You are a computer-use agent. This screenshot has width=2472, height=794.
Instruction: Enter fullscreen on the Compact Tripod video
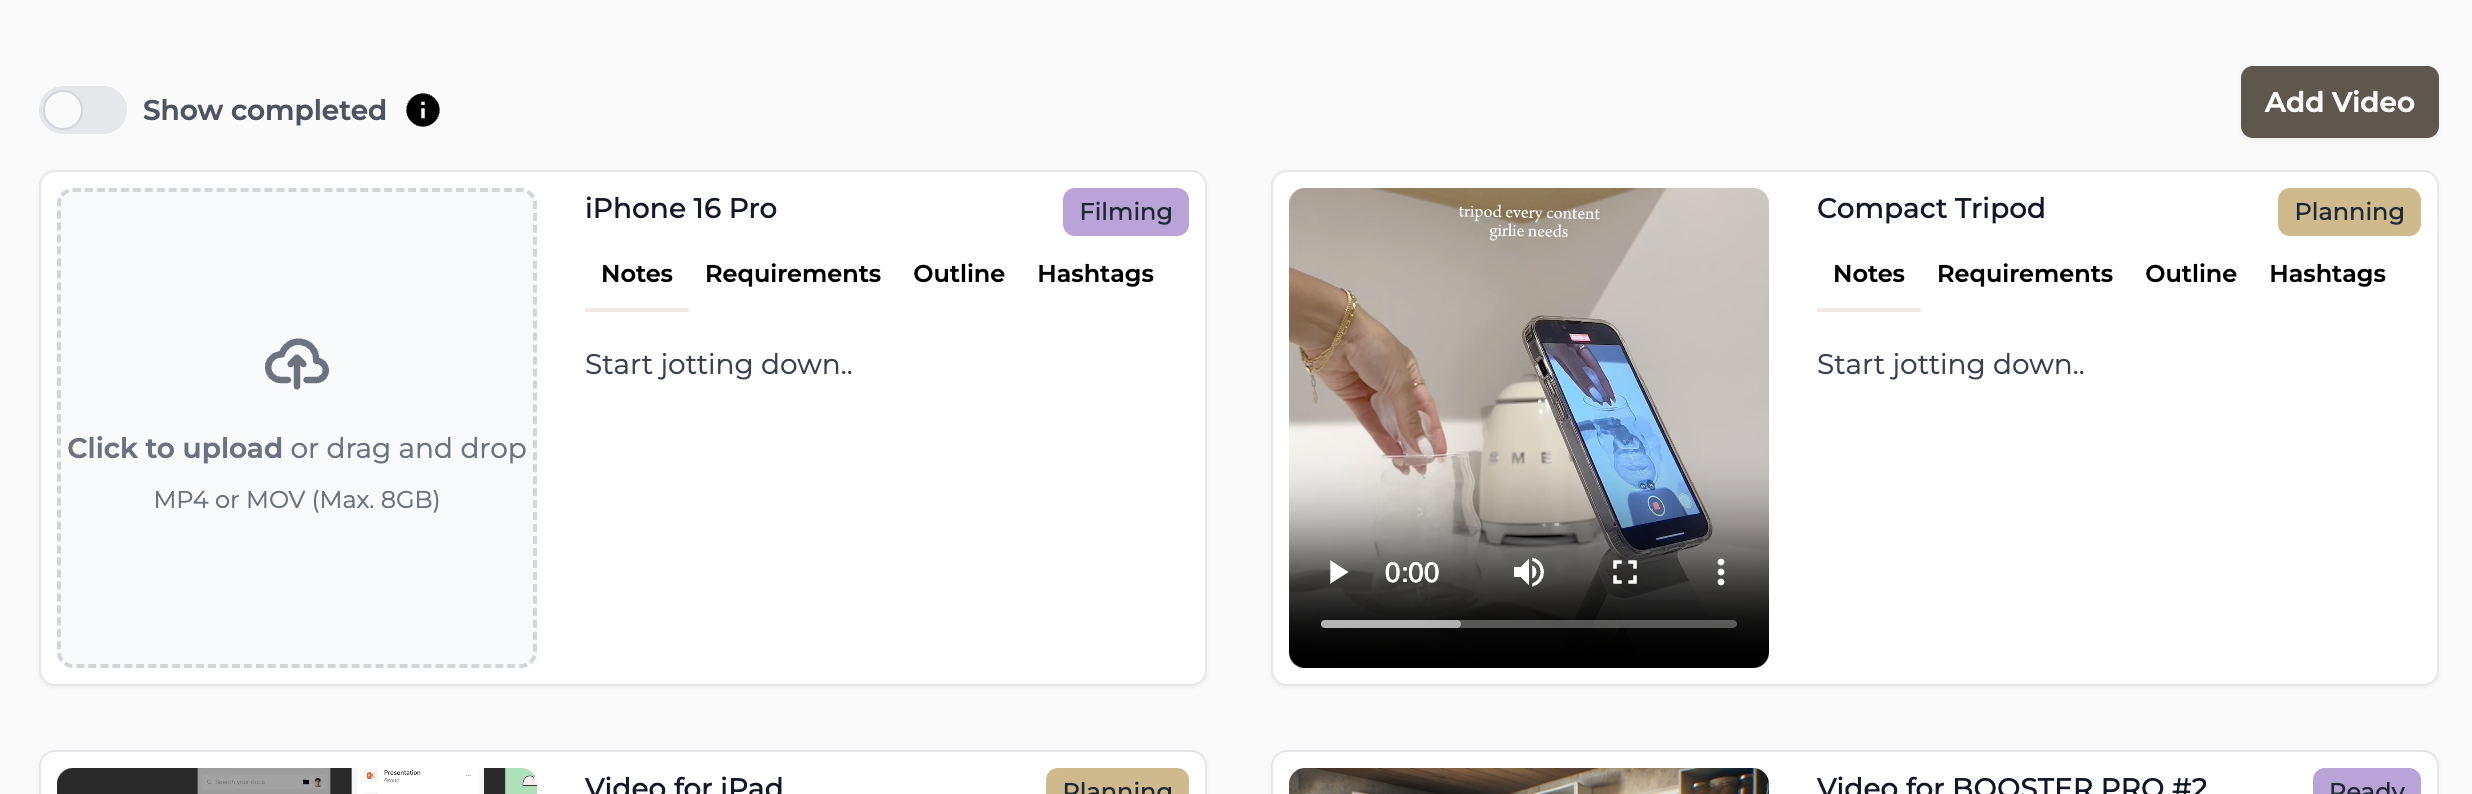(x=1625, y=572)
